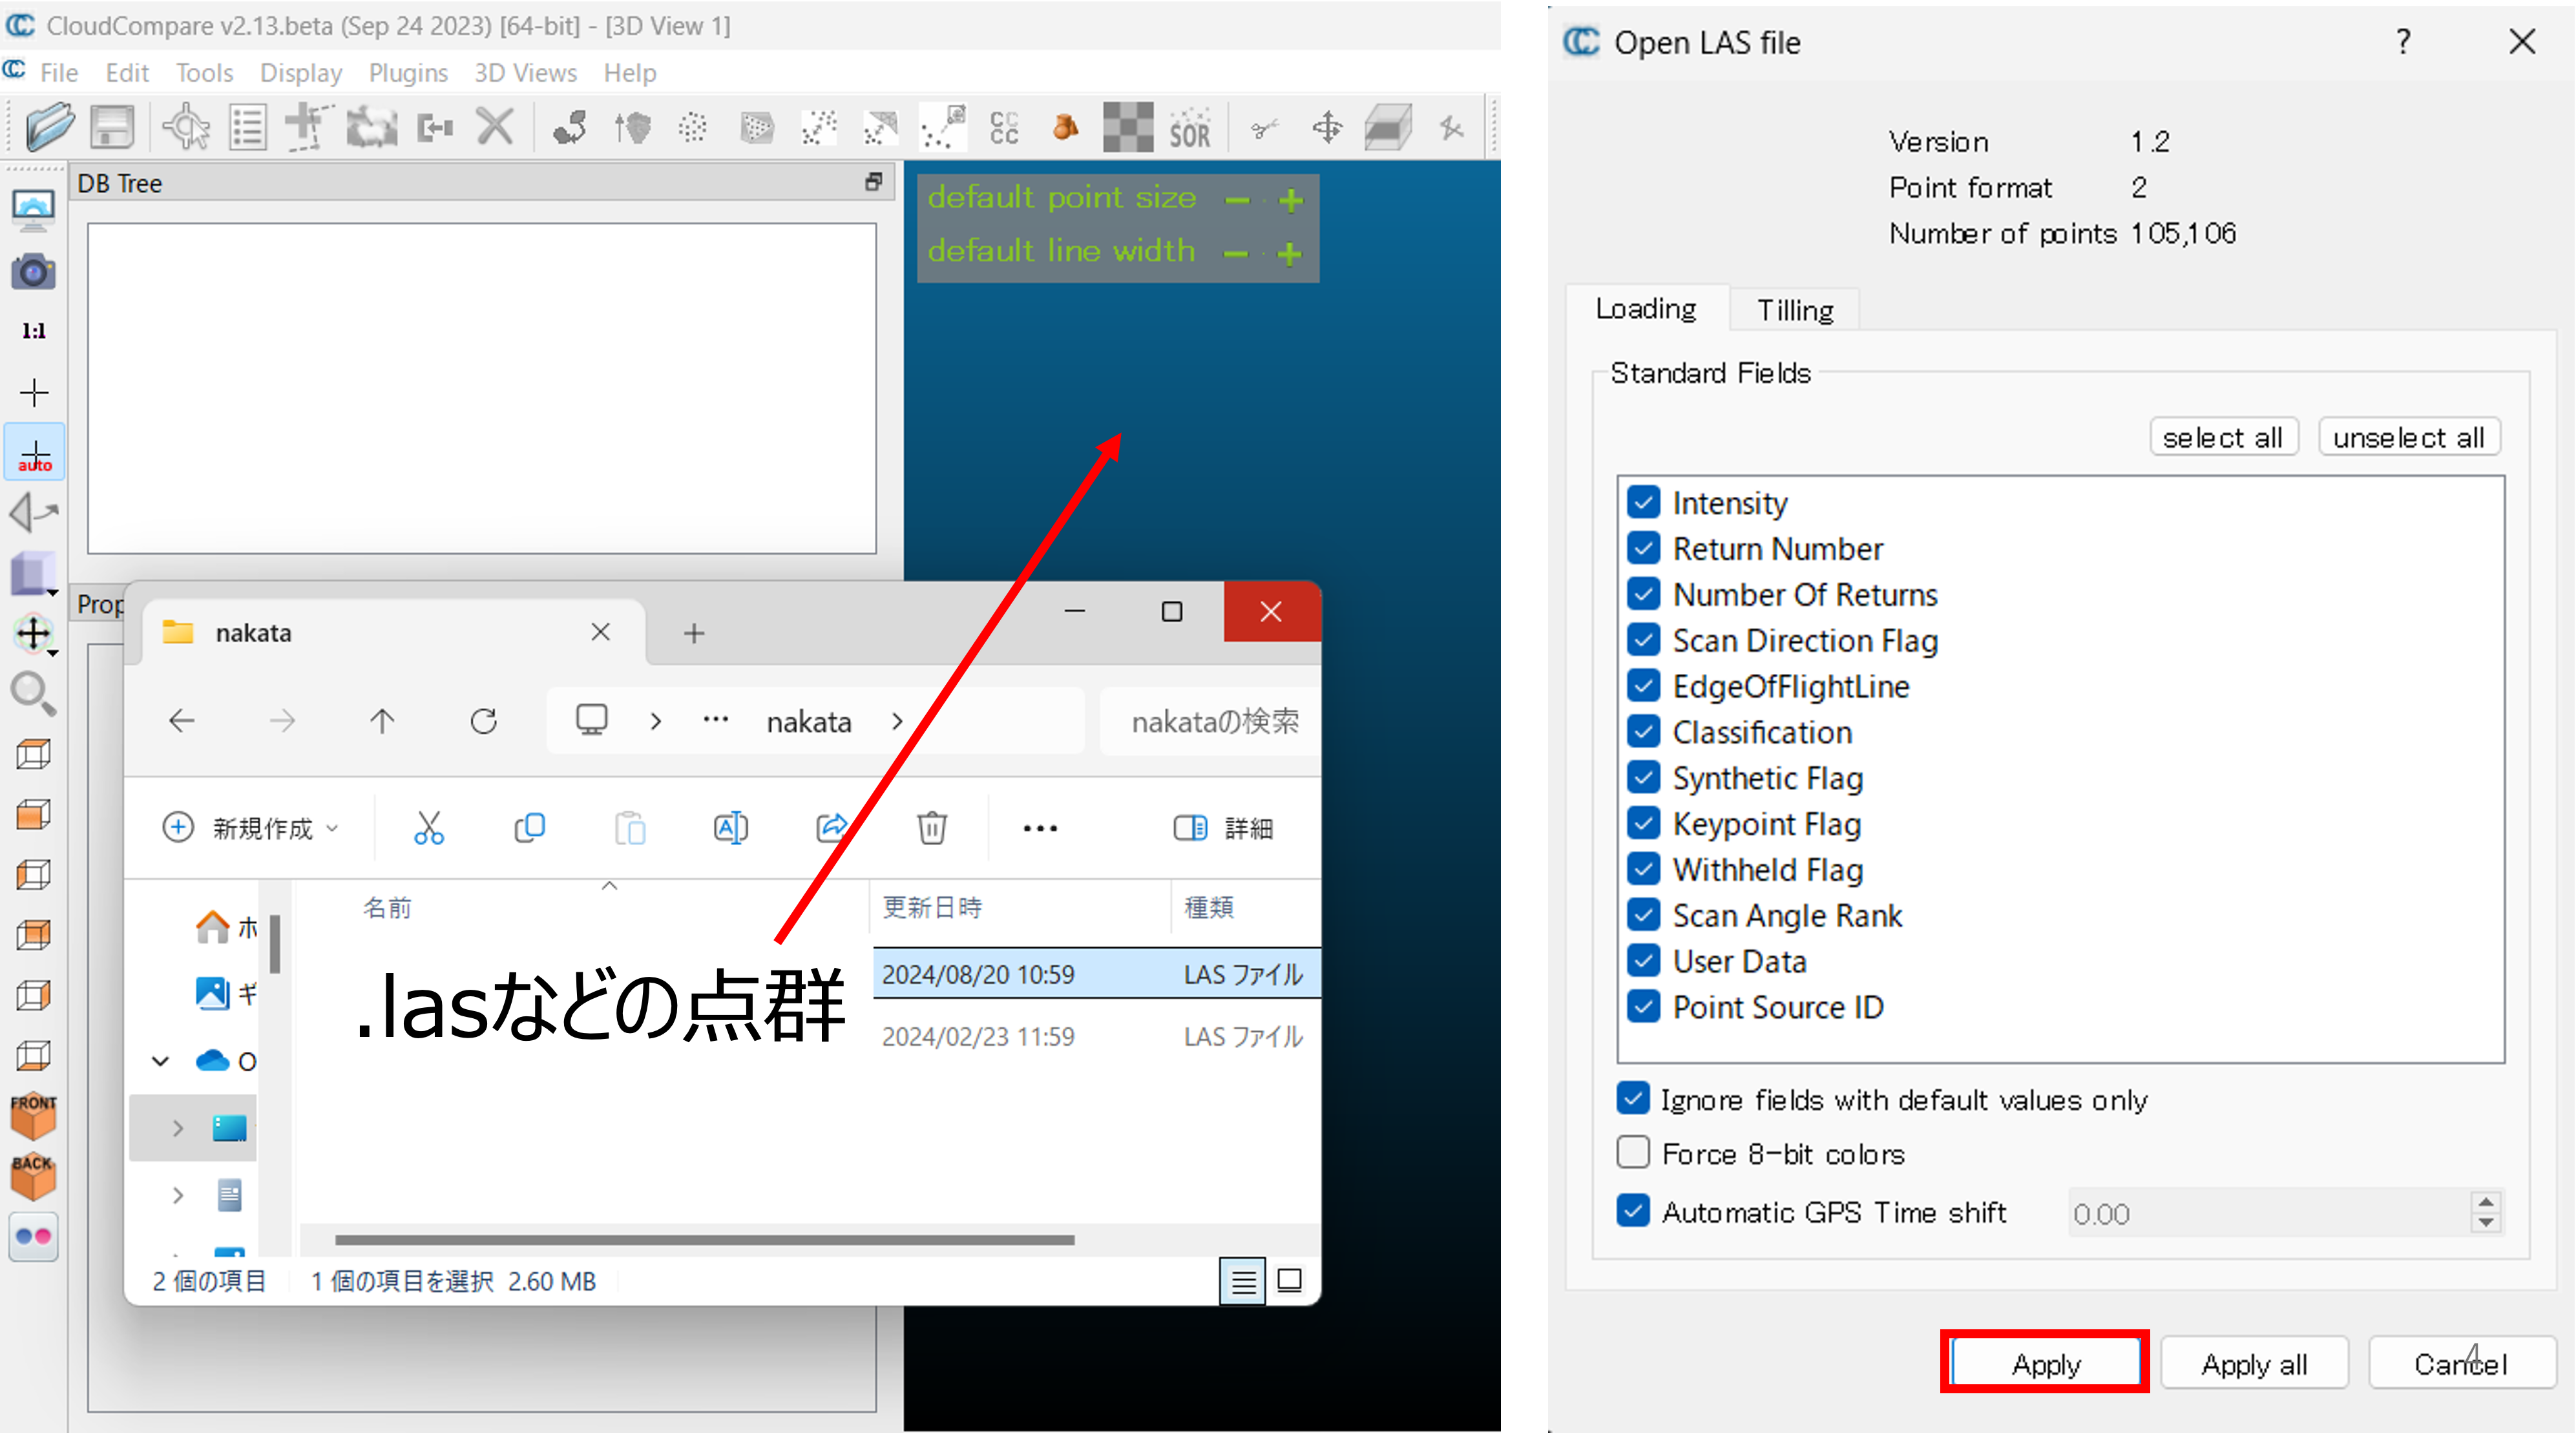Image resolution: width=2576 pixels, height=1433 pixels.
Task: Click the select all button
Action: 2223,438
